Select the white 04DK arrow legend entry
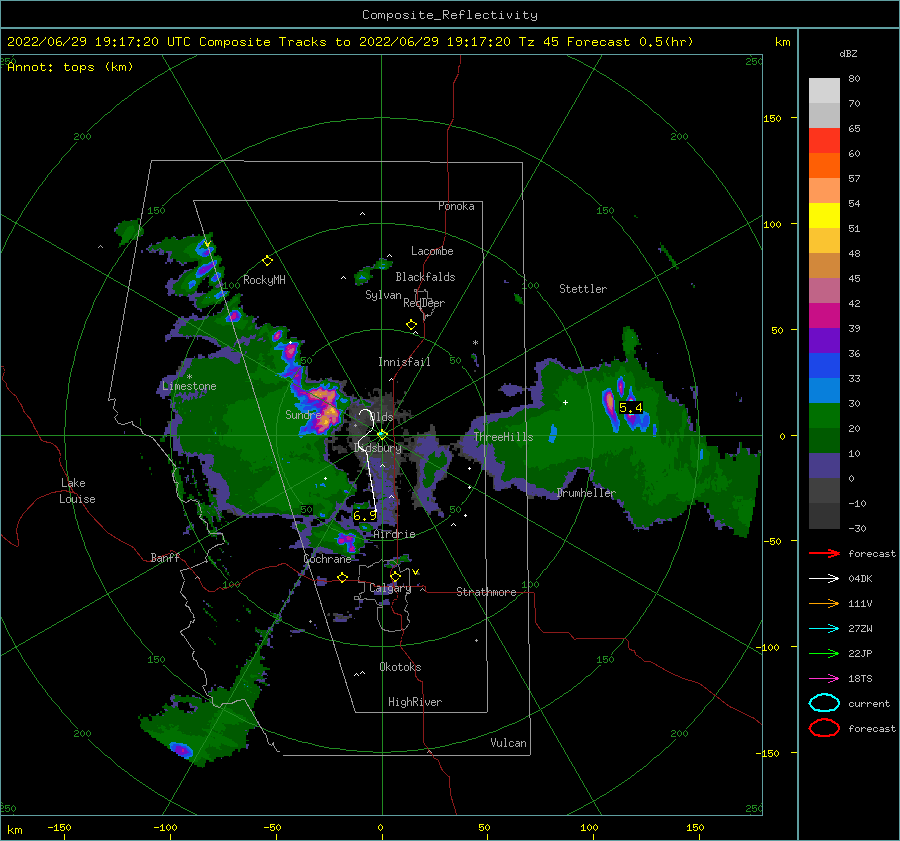The width and height of the screenshot is (900, 841). [824, 578]
